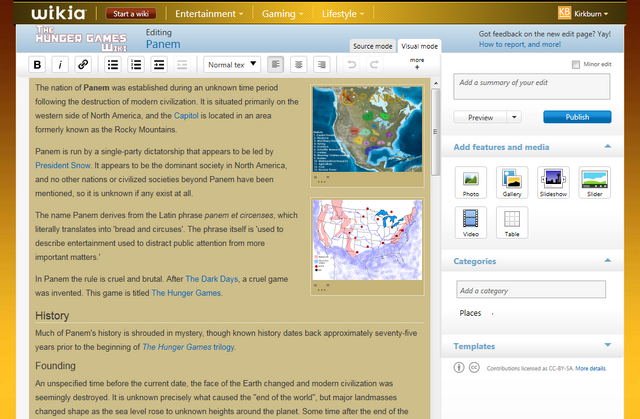Image resolution: width=640 pixels, height=419 pixels.
Task: Open the How to report, and more link
Action: (x=520, y=44)
